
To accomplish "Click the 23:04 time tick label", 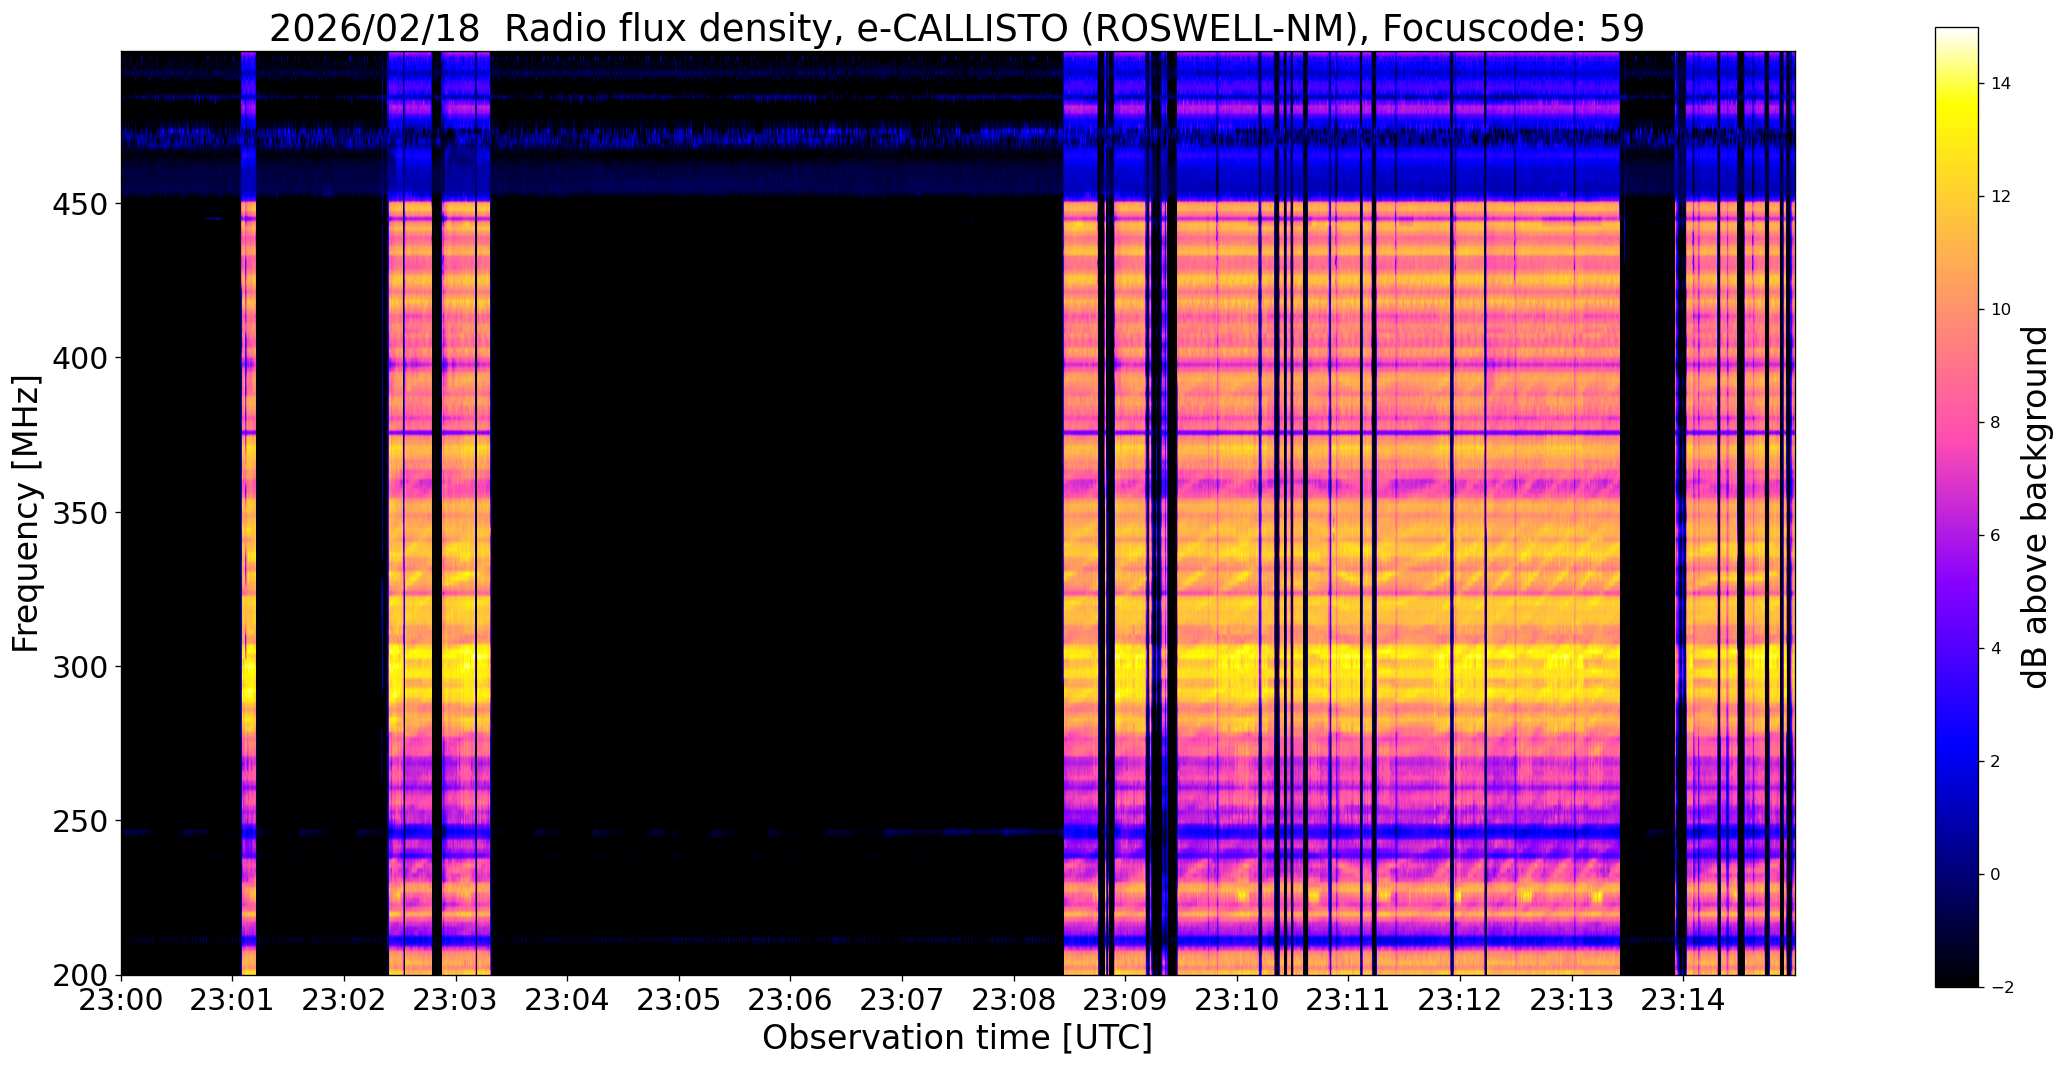I will (x=568, y=1000).
